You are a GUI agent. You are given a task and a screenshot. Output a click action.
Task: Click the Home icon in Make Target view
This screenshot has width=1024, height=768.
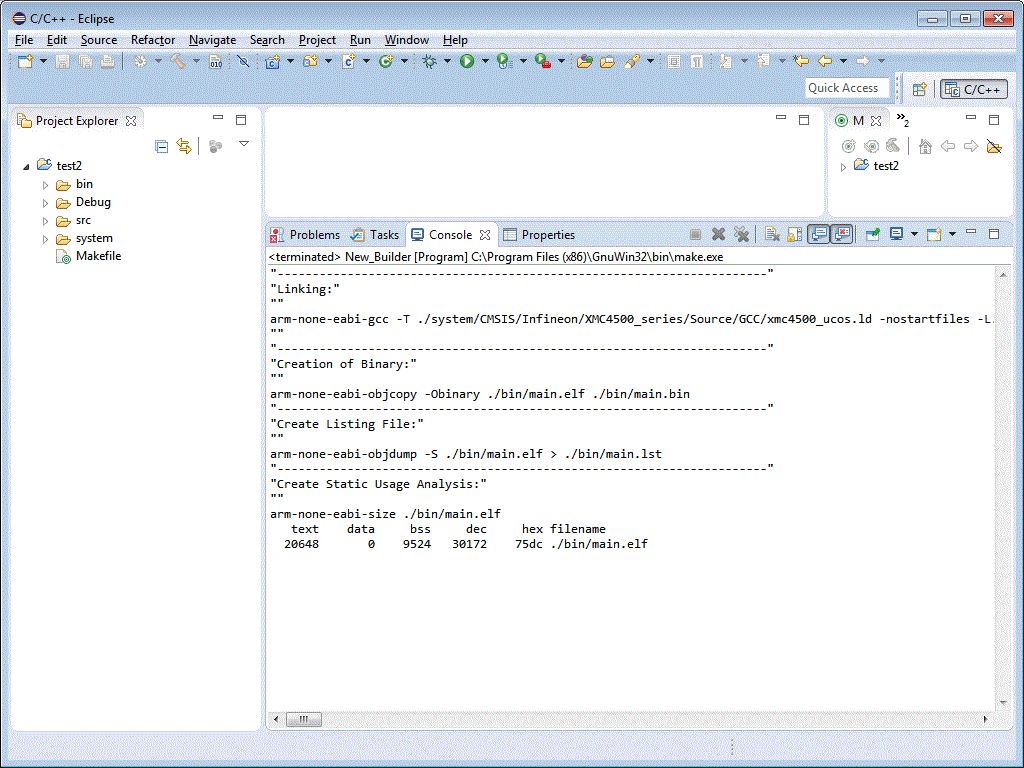[925, 147]
